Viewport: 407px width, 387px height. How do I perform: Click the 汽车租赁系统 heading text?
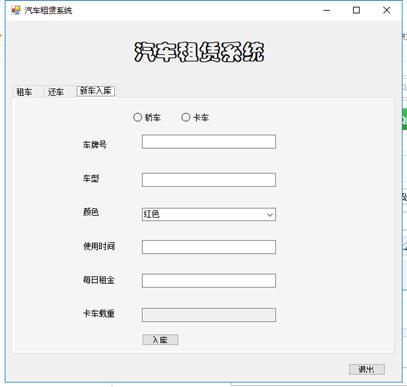(x=199, y=52)
